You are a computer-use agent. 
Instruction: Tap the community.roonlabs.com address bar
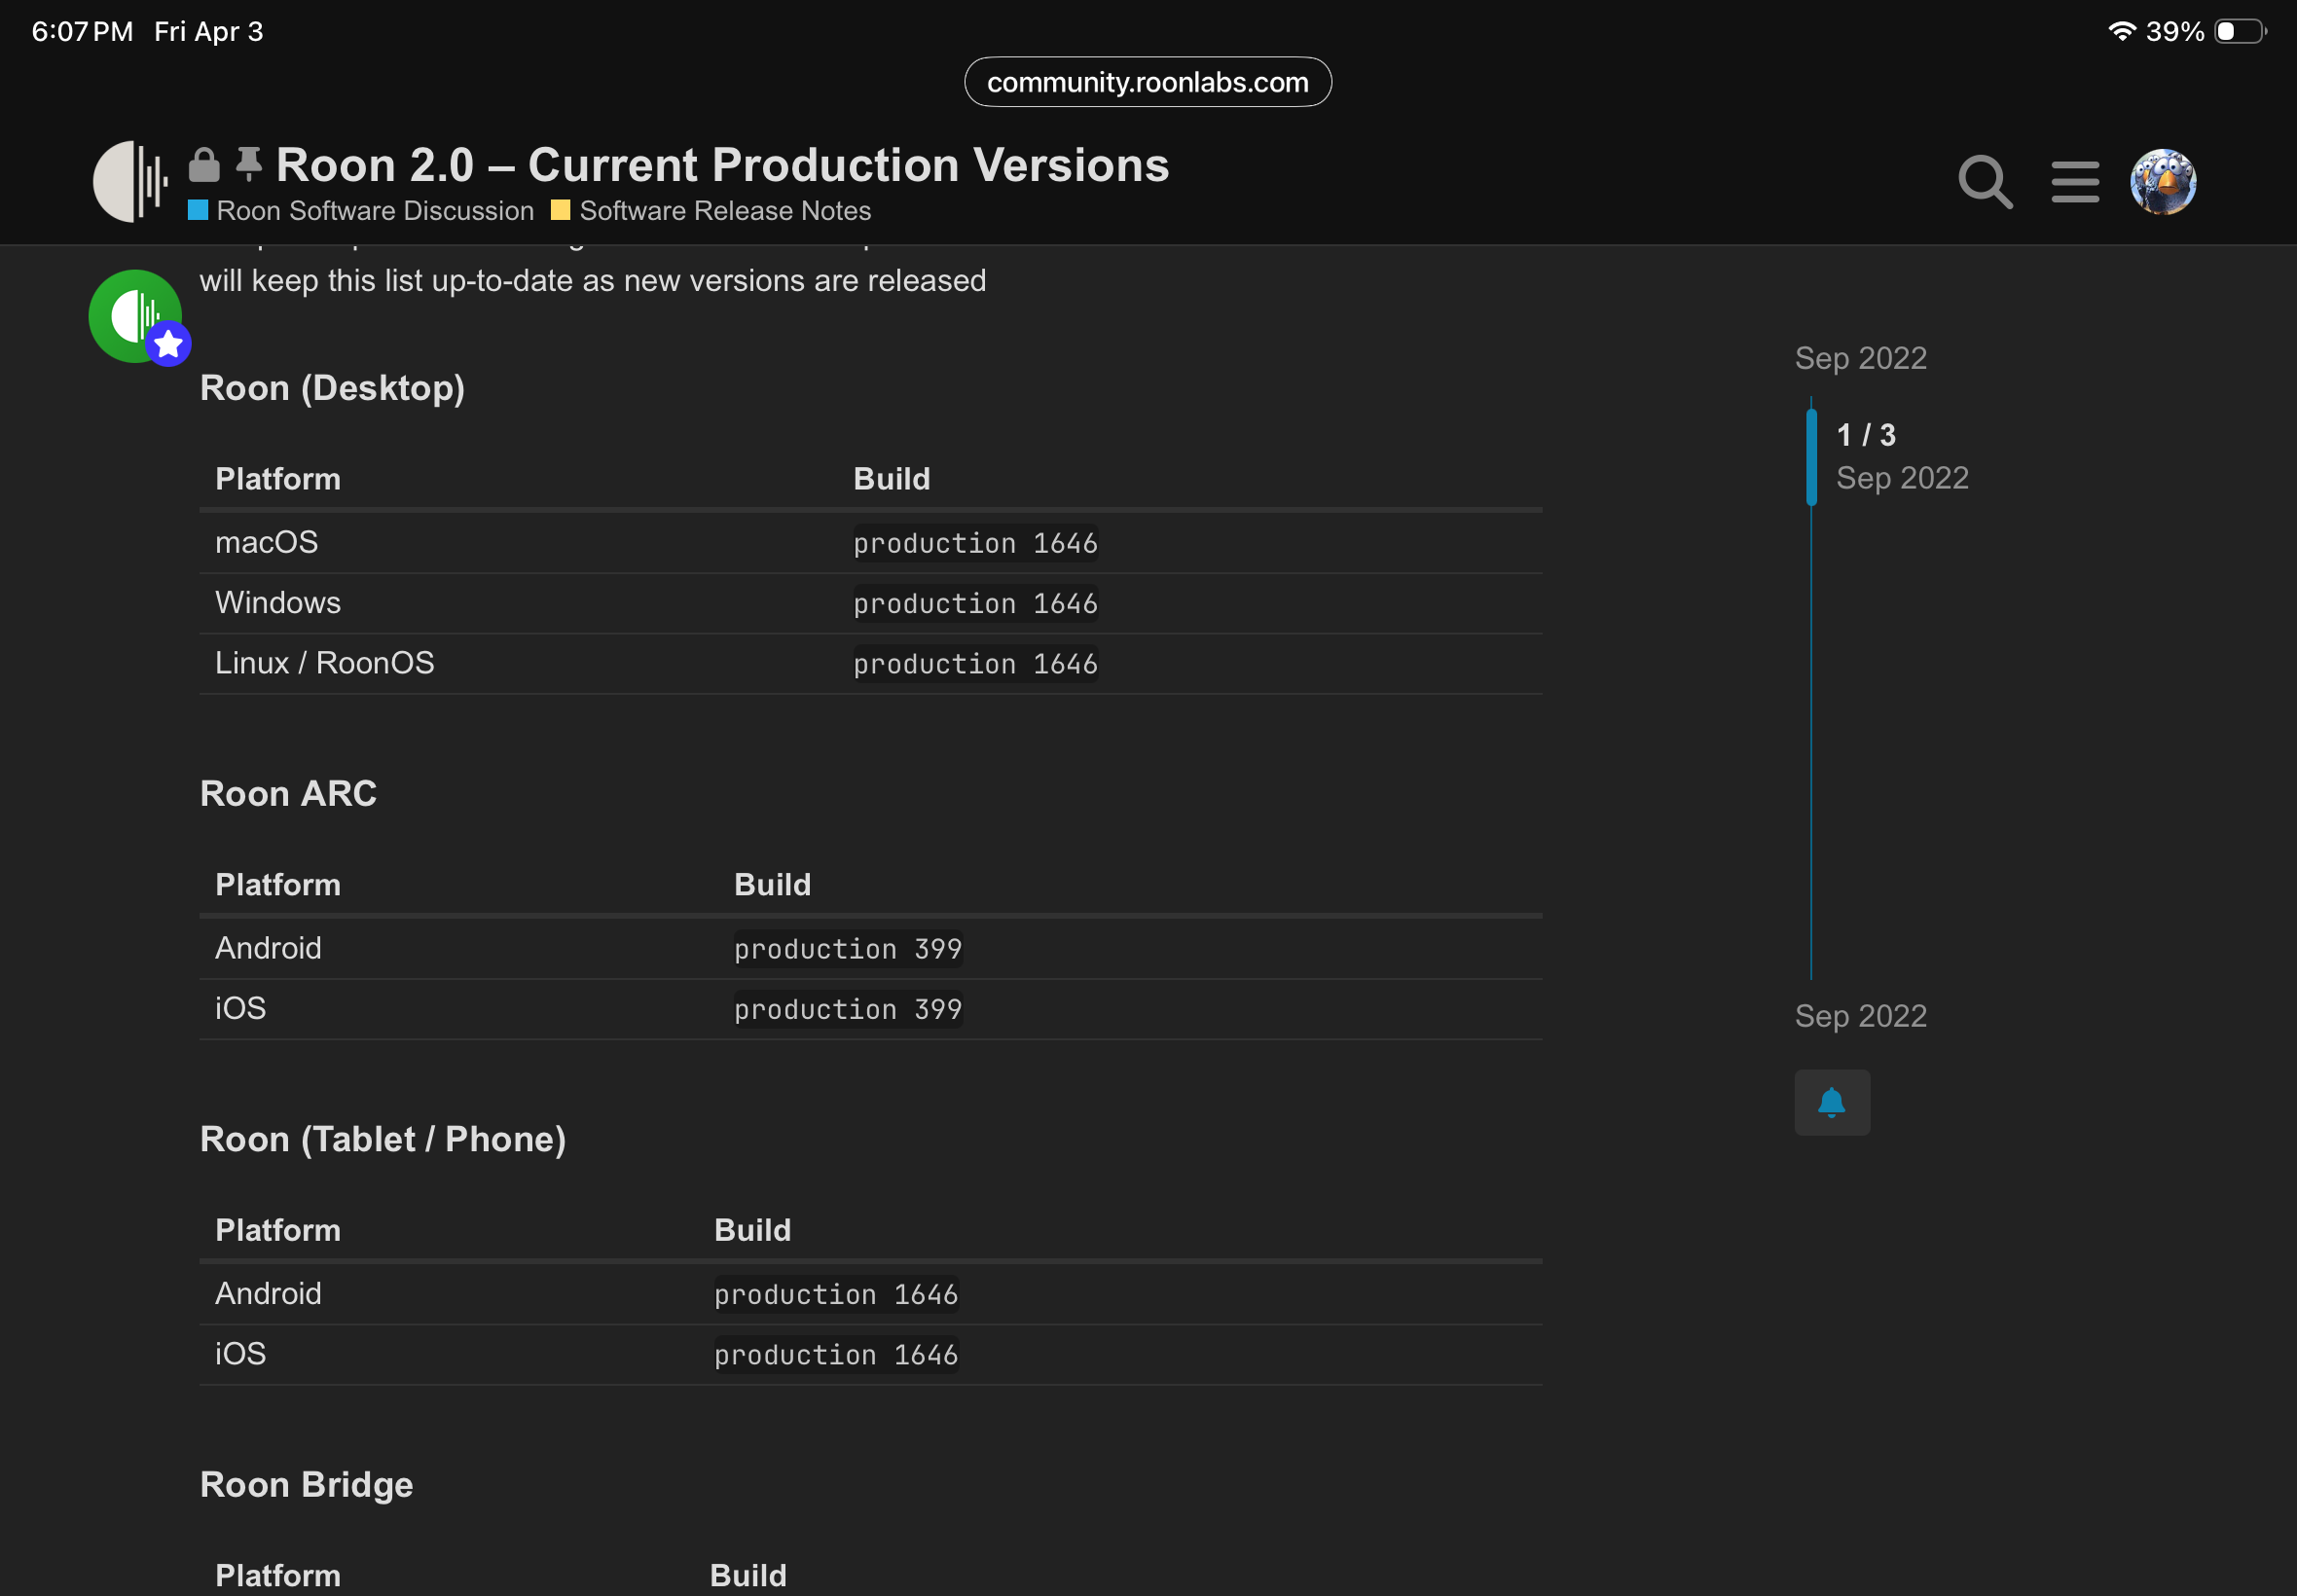click(1147, 82)
